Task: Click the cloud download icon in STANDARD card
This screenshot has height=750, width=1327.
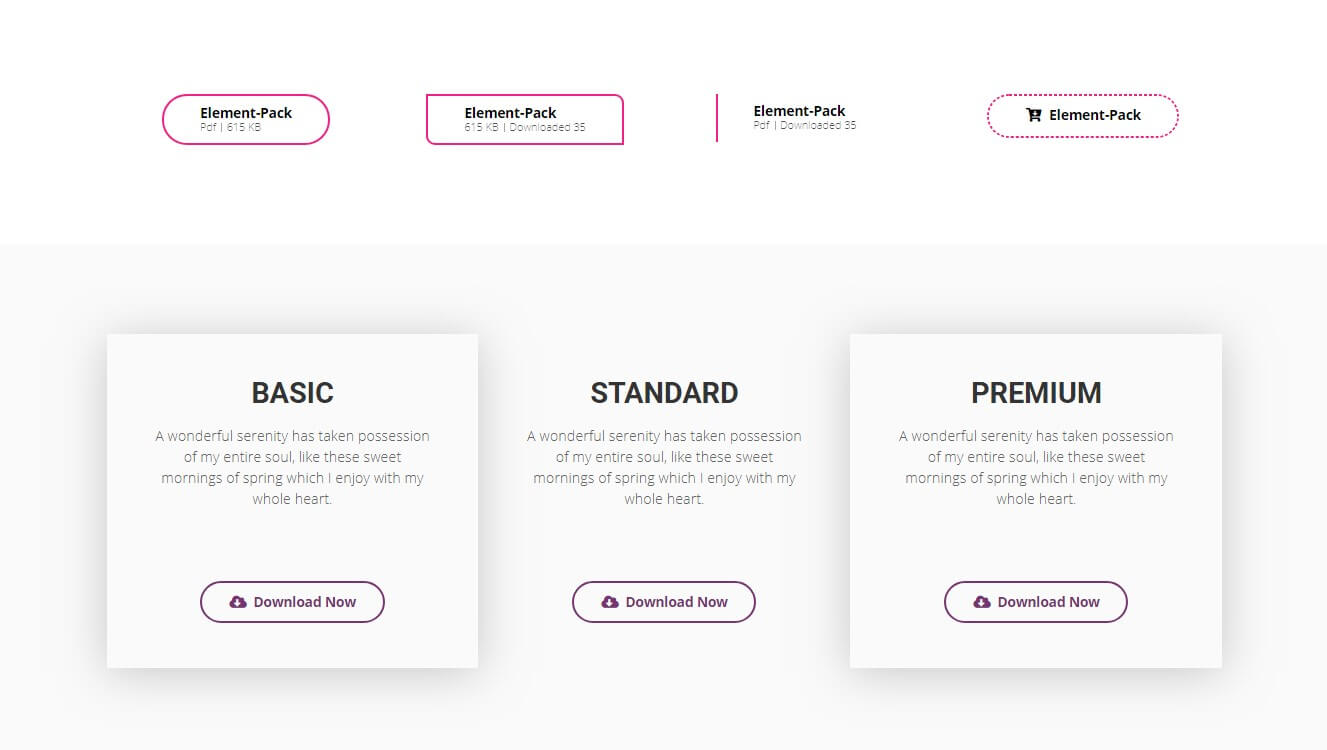Action: (610, 602)
